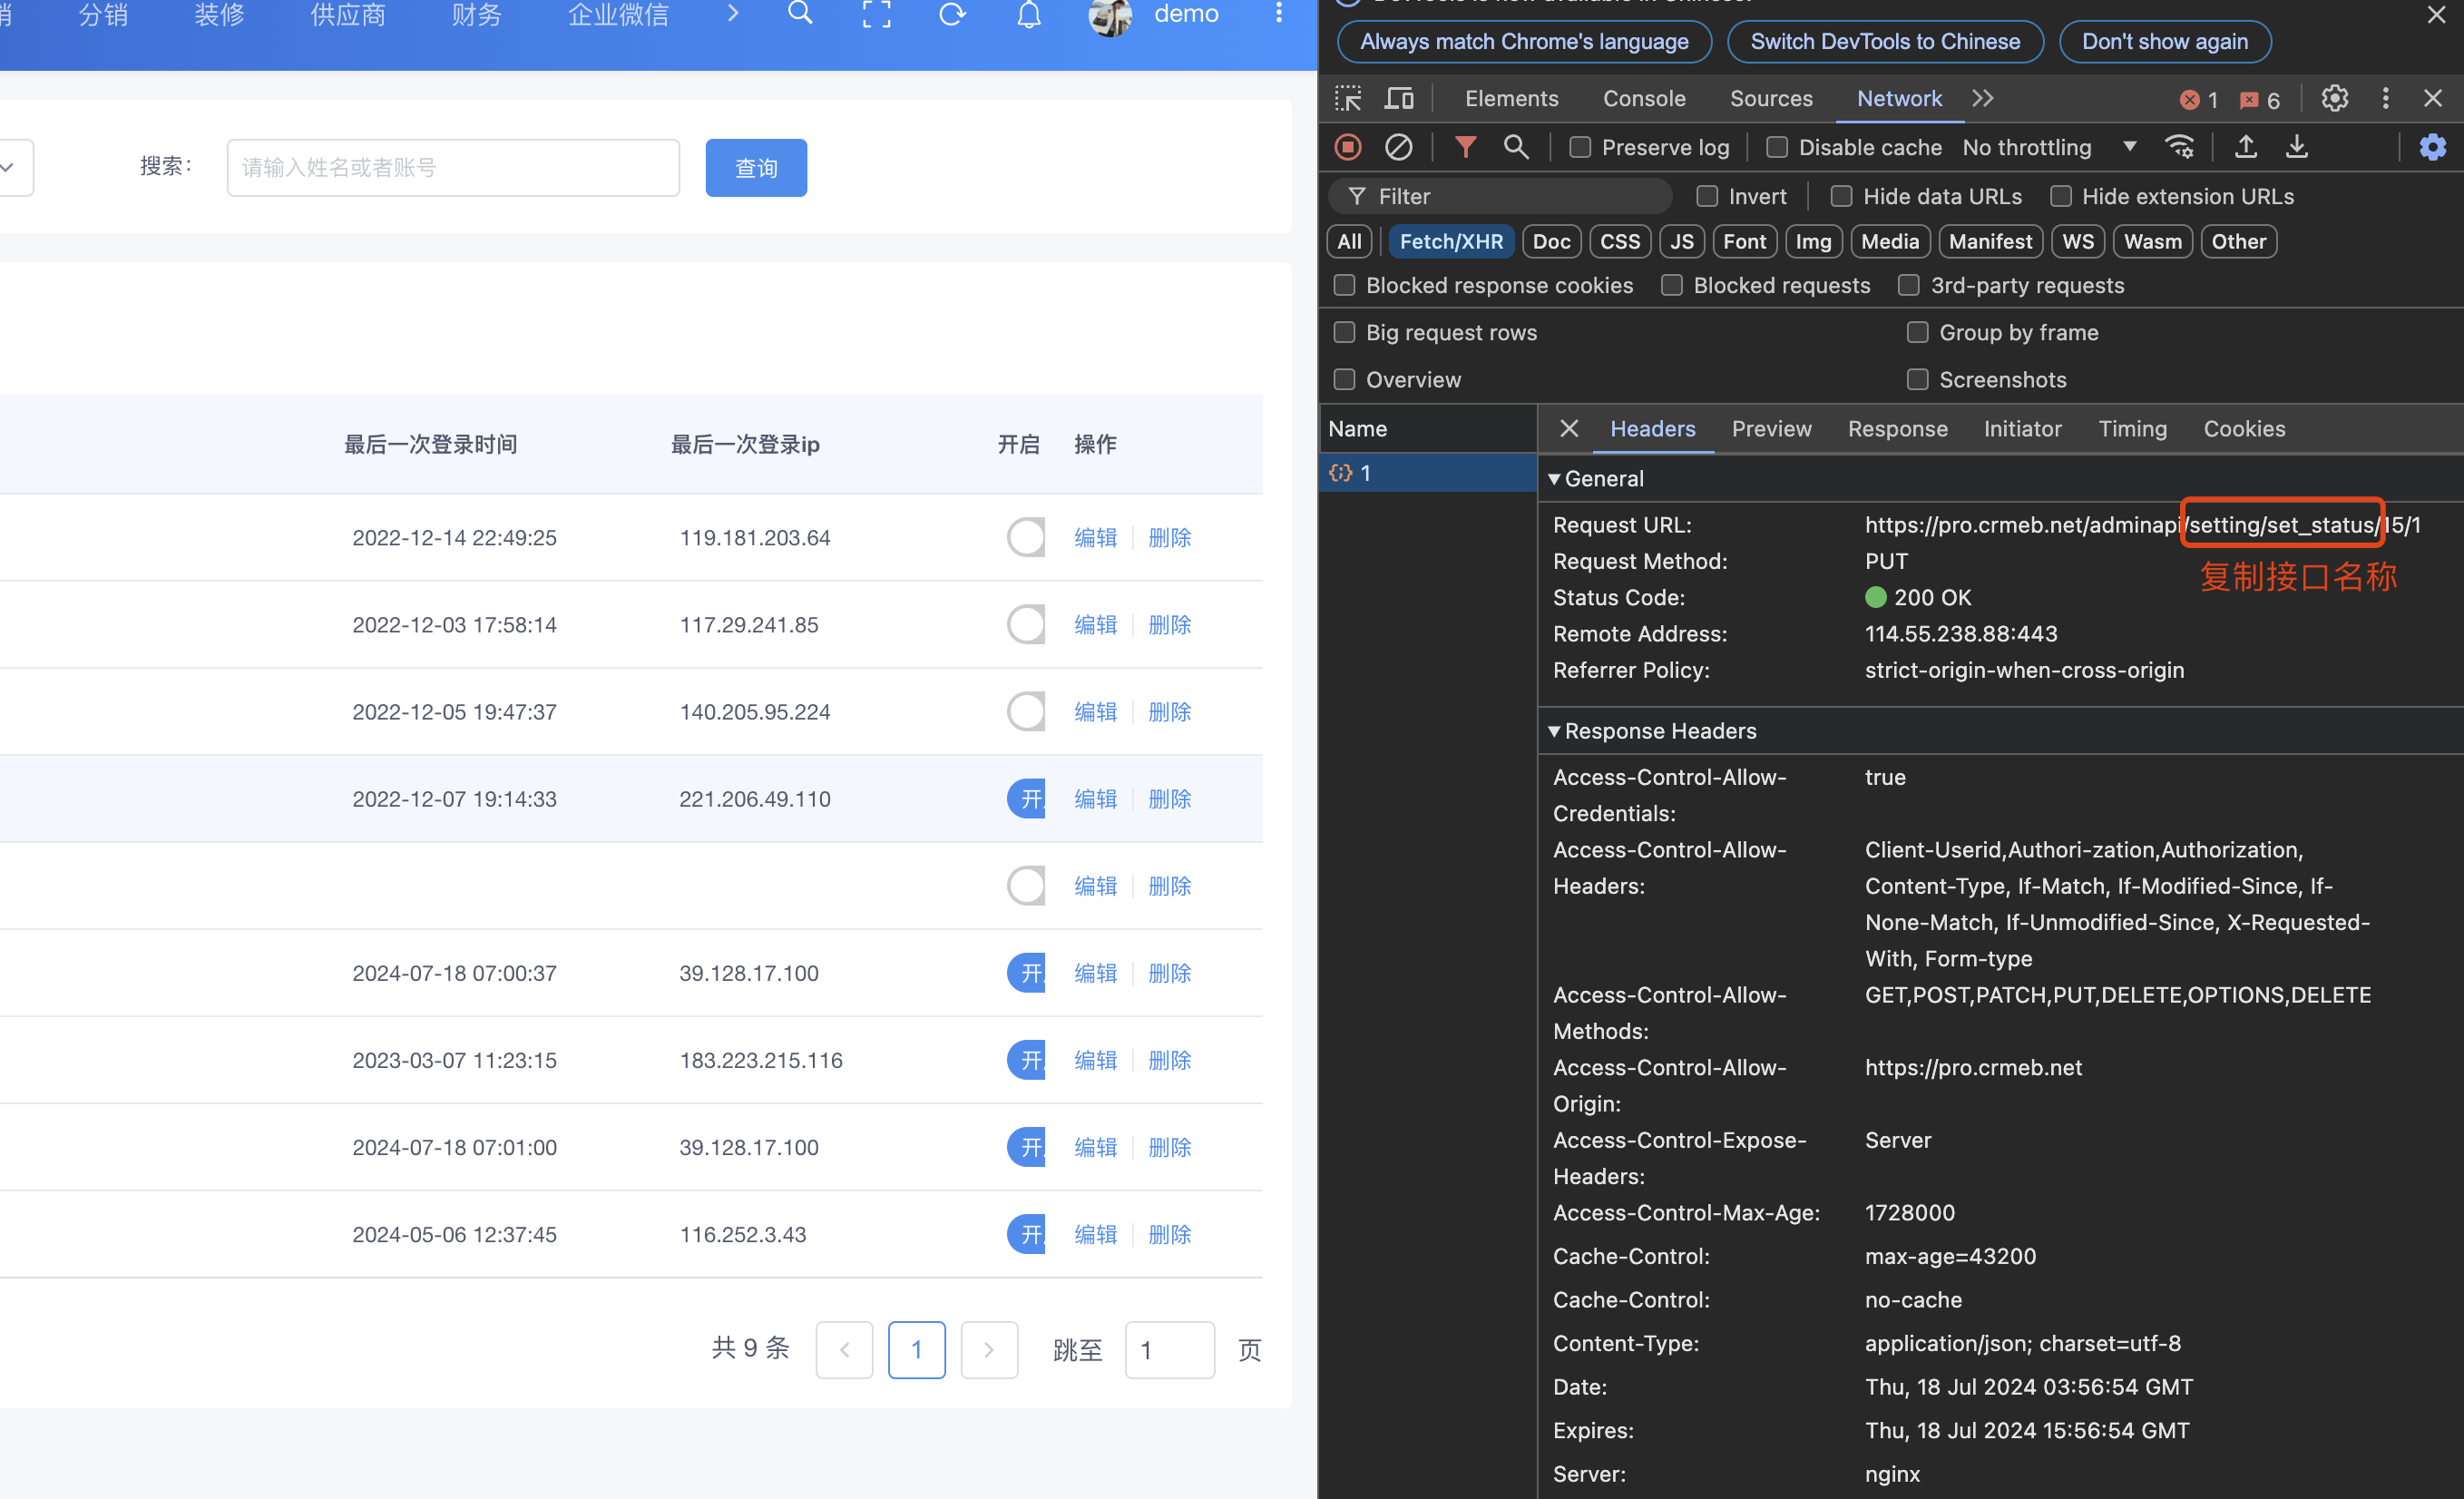Screen dimensions: 2464x1499
Task: Select request named 1 in Name list
Action: point(1428,473)
